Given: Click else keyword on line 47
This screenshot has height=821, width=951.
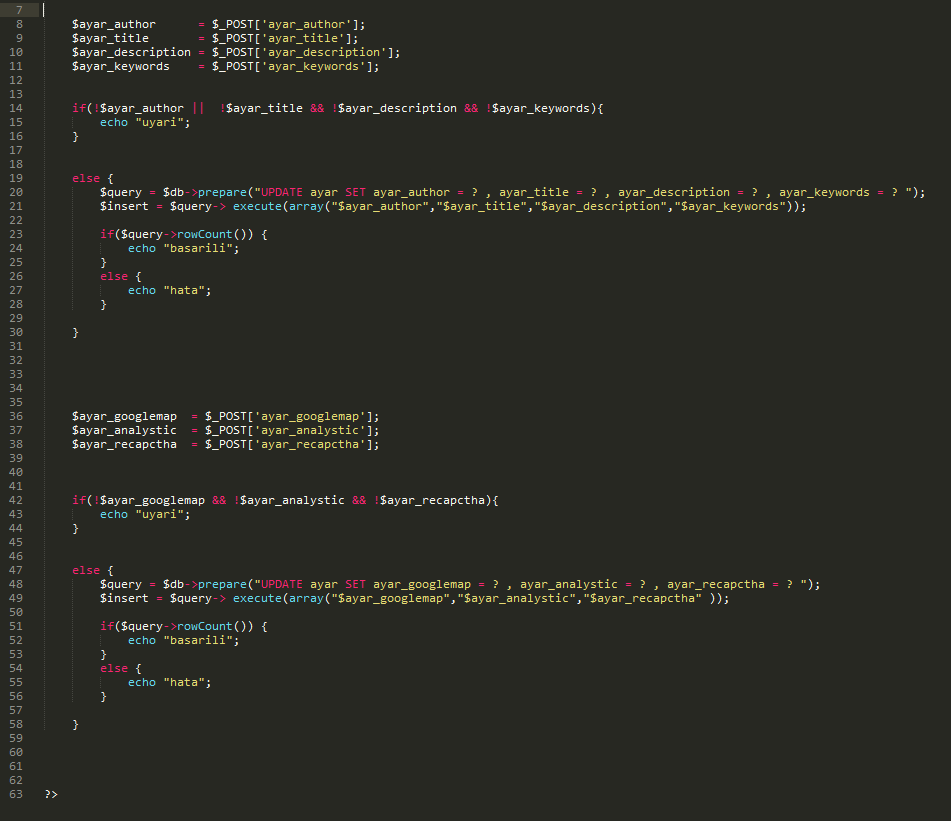Looking at the screenshot, I should 86,571.
